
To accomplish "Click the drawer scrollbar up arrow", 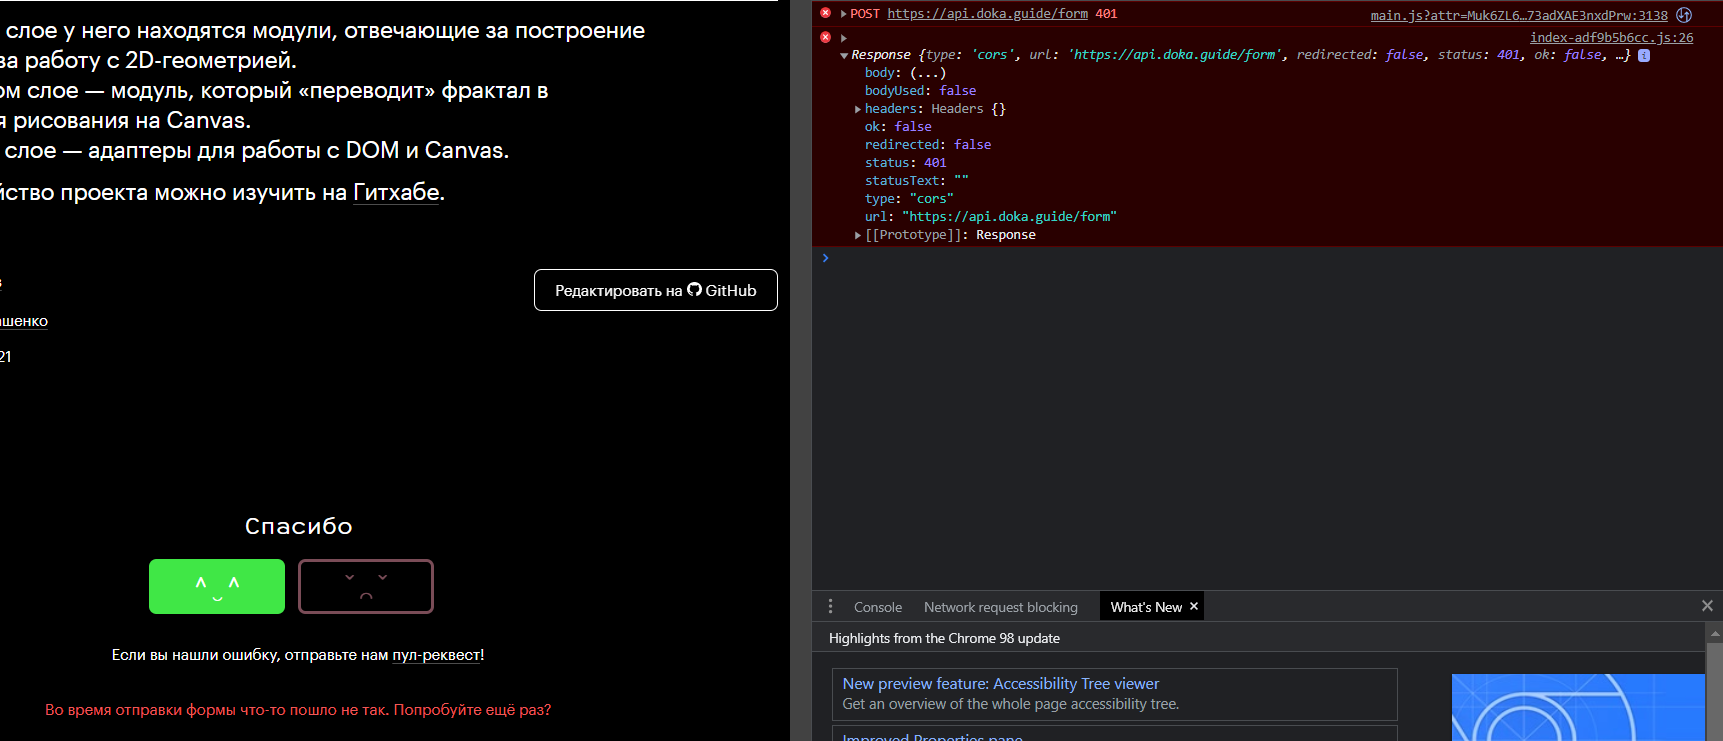I will pos(1715,633).
